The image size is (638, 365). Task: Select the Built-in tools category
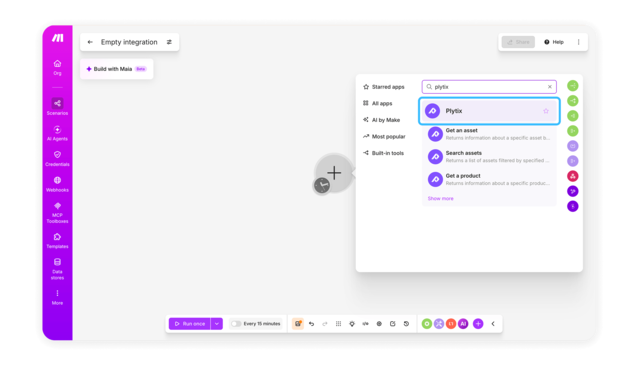tap(383, 153)
